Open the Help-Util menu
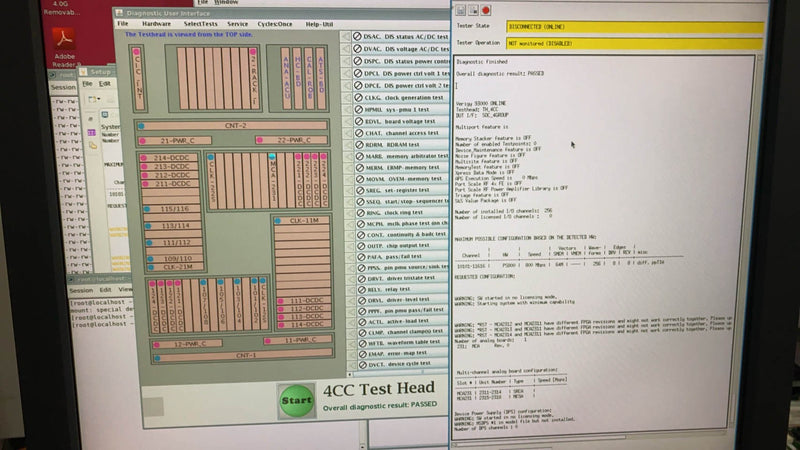This screenshot has height=450, width=800. click(x=319, y=23)
